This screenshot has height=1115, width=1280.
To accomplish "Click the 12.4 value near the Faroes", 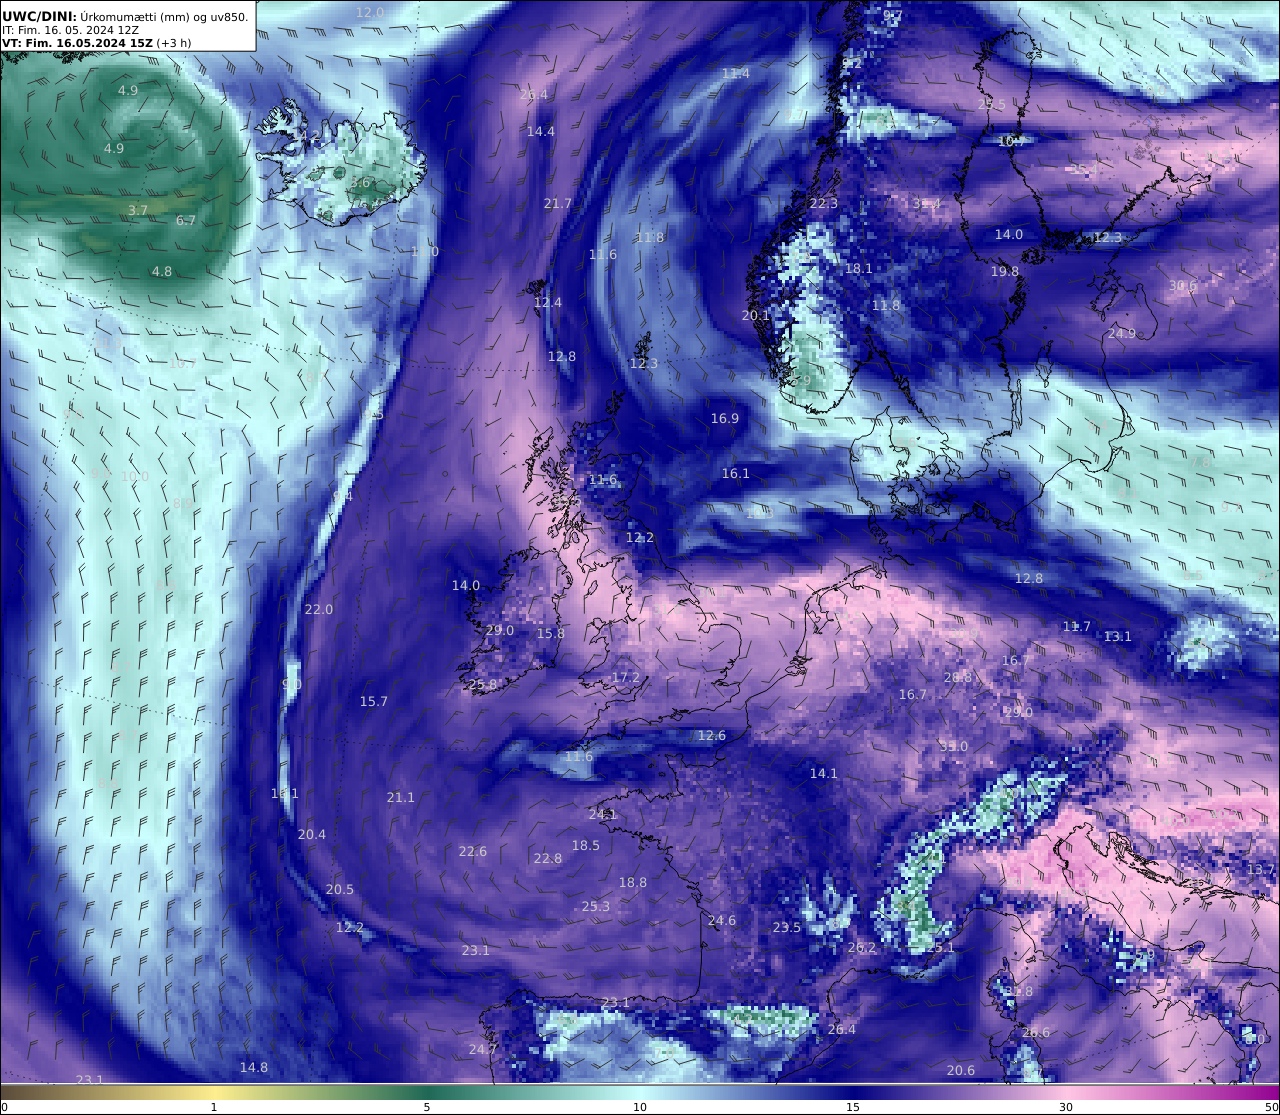I will point(547,302).
